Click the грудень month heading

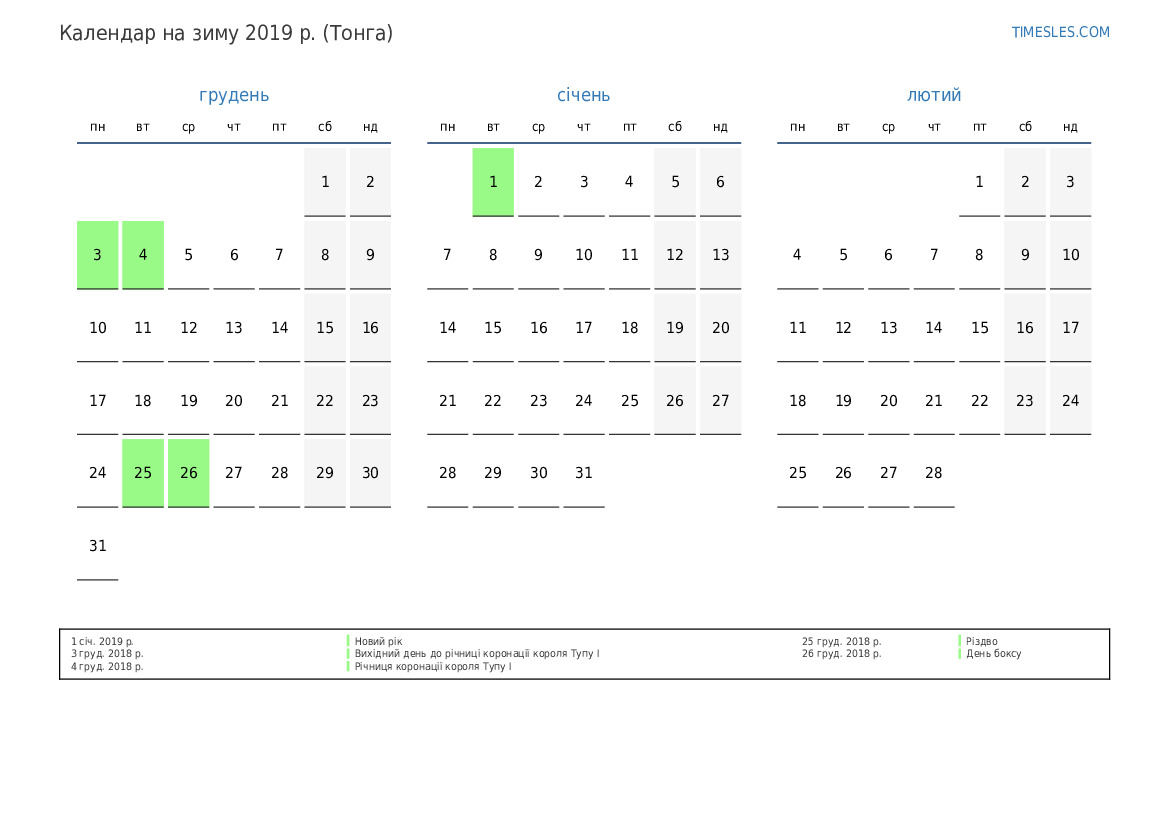pos(234,95)
